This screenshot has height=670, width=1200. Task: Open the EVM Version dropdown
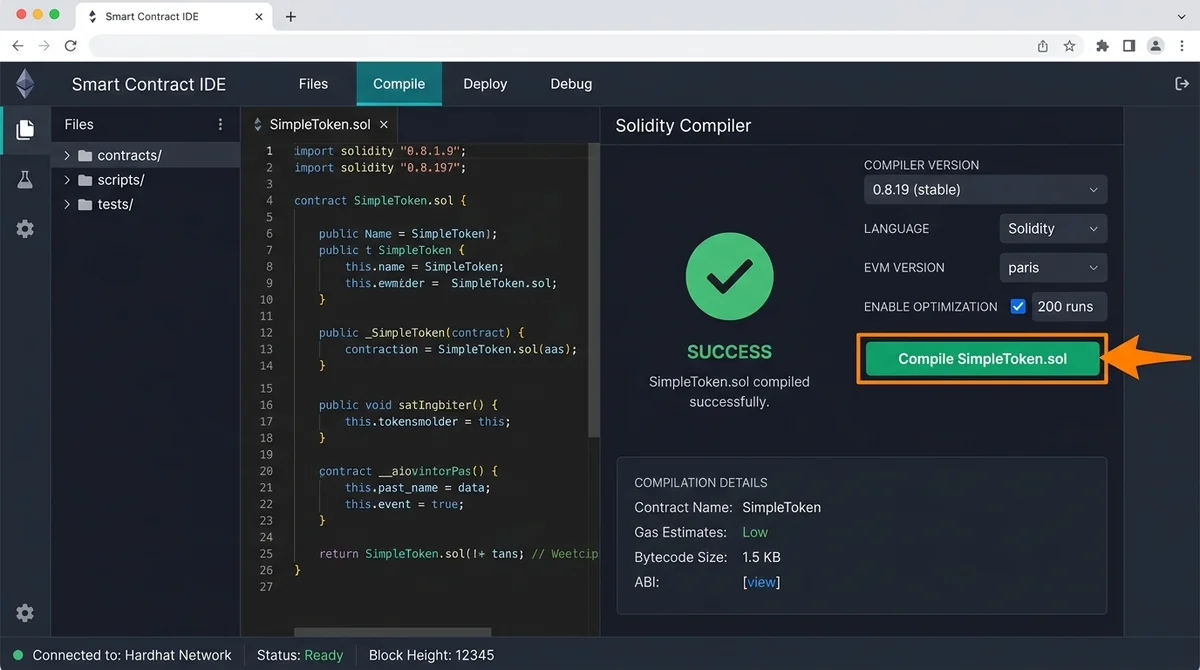coord(1053,268)
